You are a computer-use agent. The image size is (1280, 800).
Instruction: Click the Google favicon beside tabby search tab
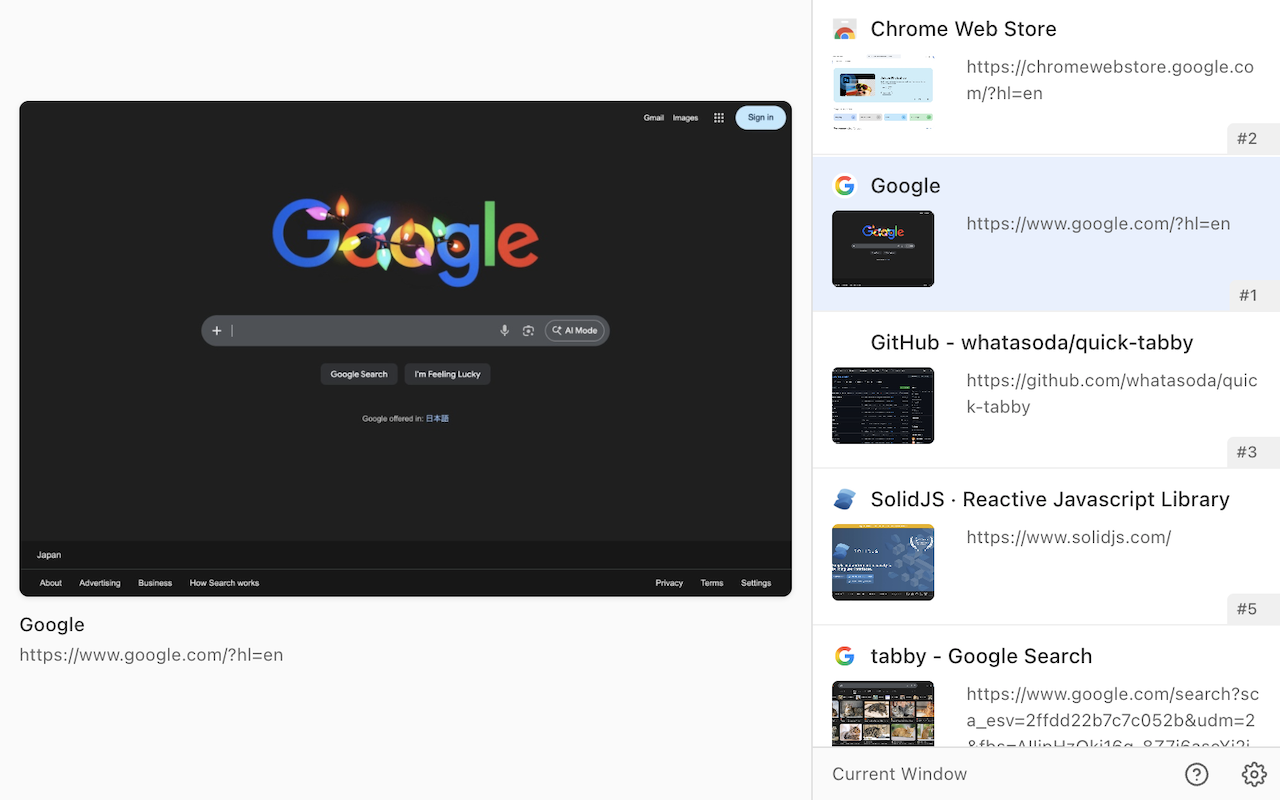point(845,656)
